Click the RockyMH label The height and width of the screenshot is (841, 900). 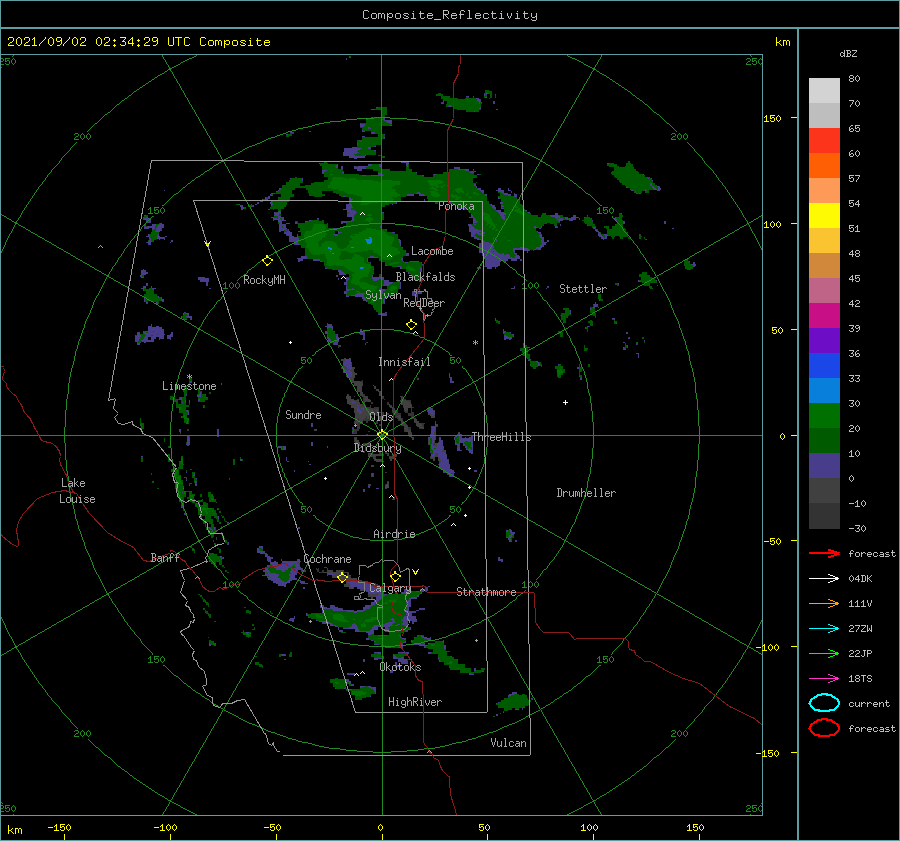coord(264,280)
